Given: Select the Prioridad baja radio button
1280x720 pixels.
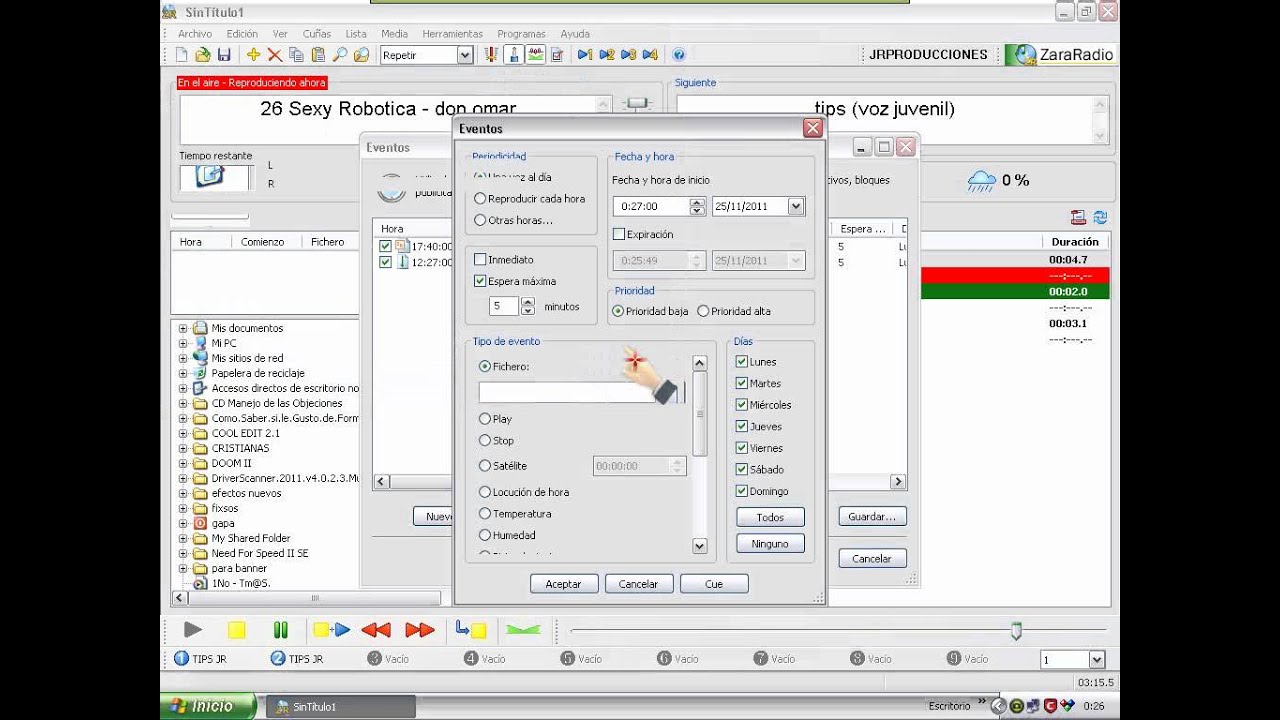Looking at the screenshot, I should pos(618,311).
